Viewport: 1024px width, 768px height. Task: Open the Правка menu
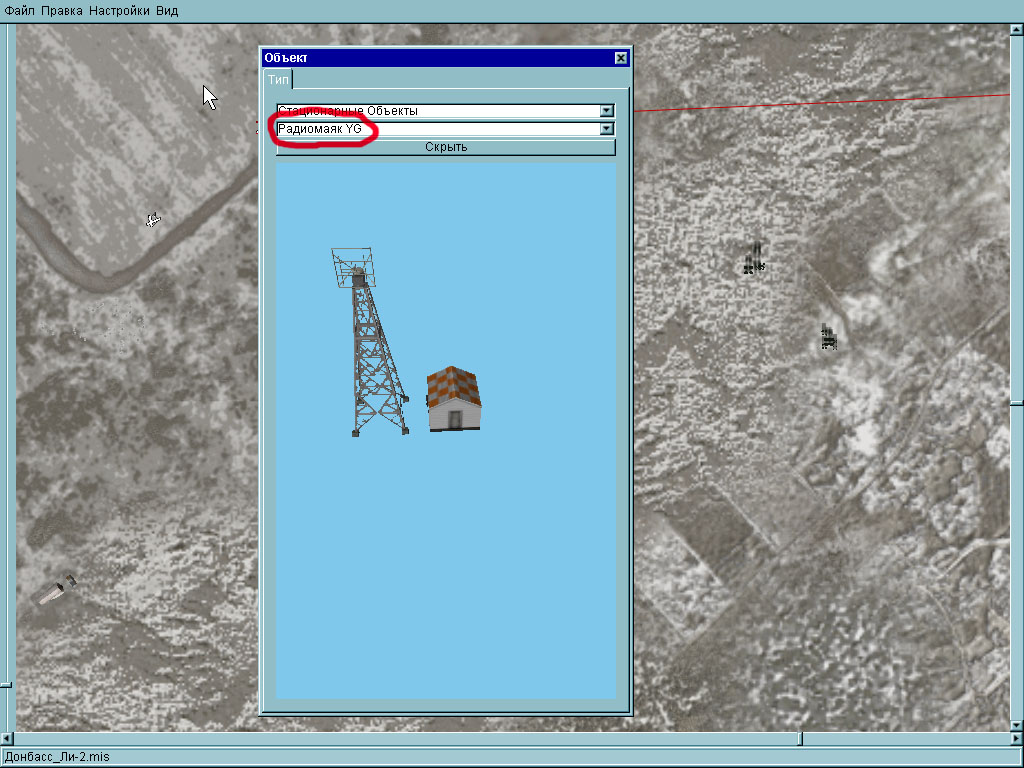click(62, 11)
